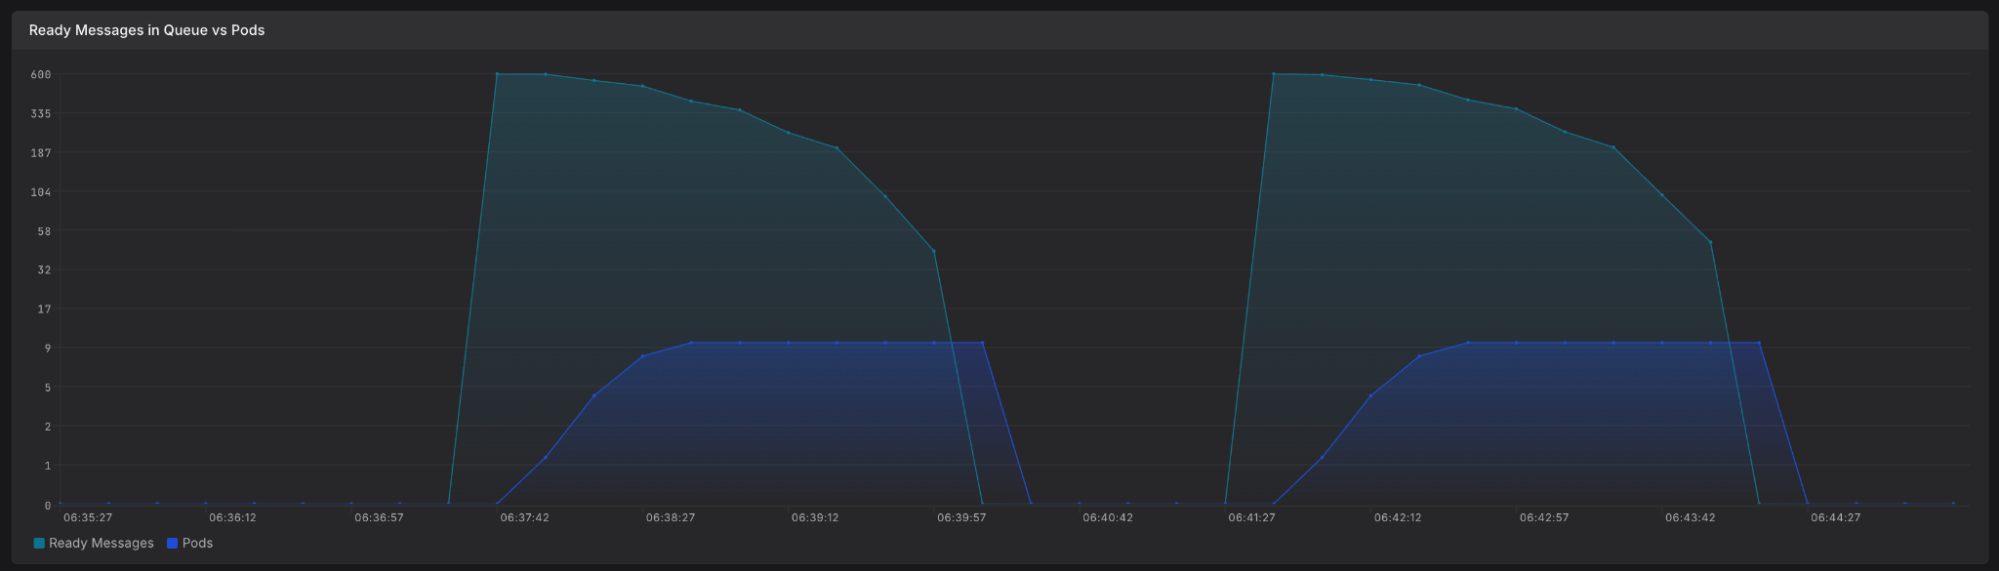The width and height of the screenshot is (1999, 572).
Task: Click the 06:35:27 x-axis label
Action: 88,518
